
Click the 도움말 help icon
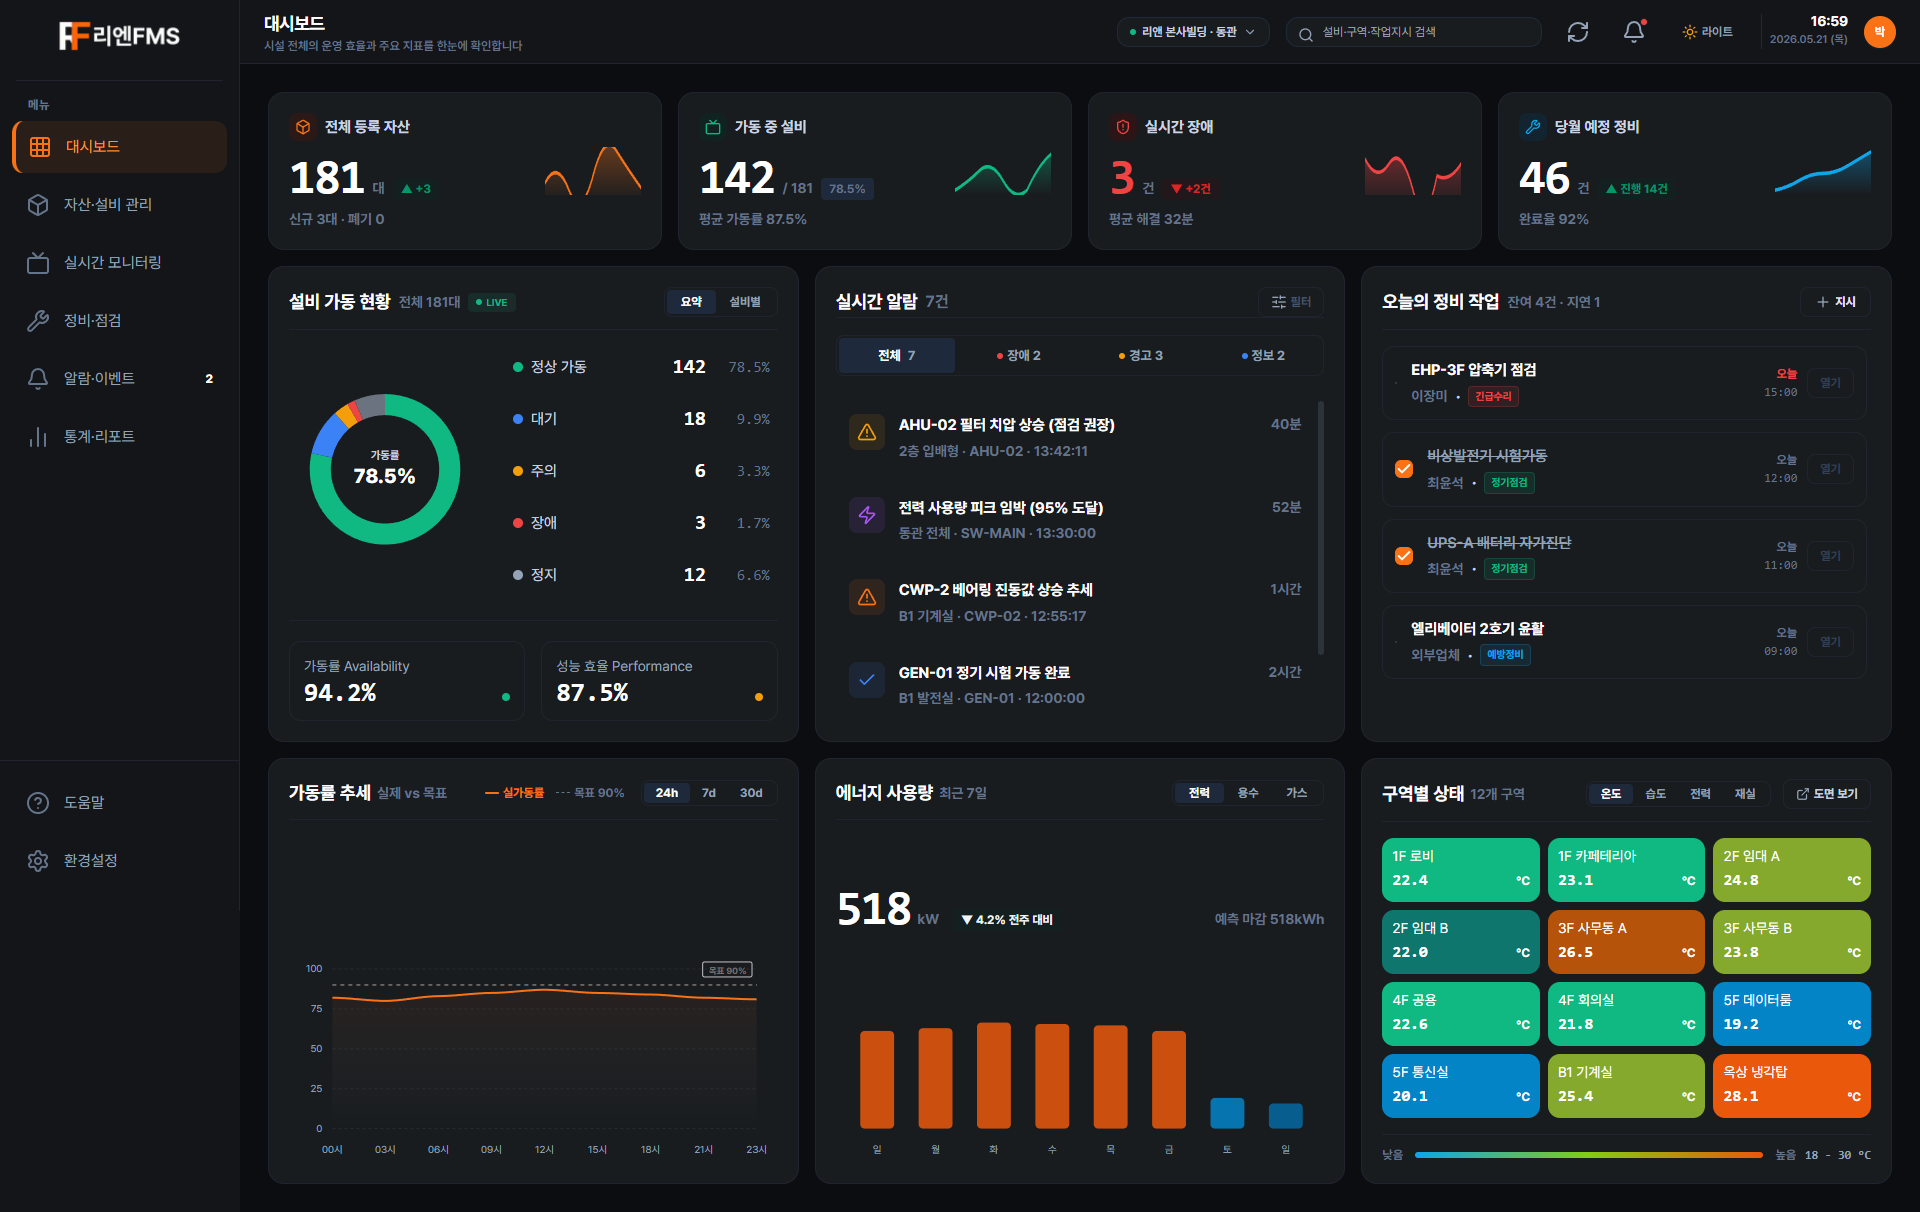click(x=38, y=802)
